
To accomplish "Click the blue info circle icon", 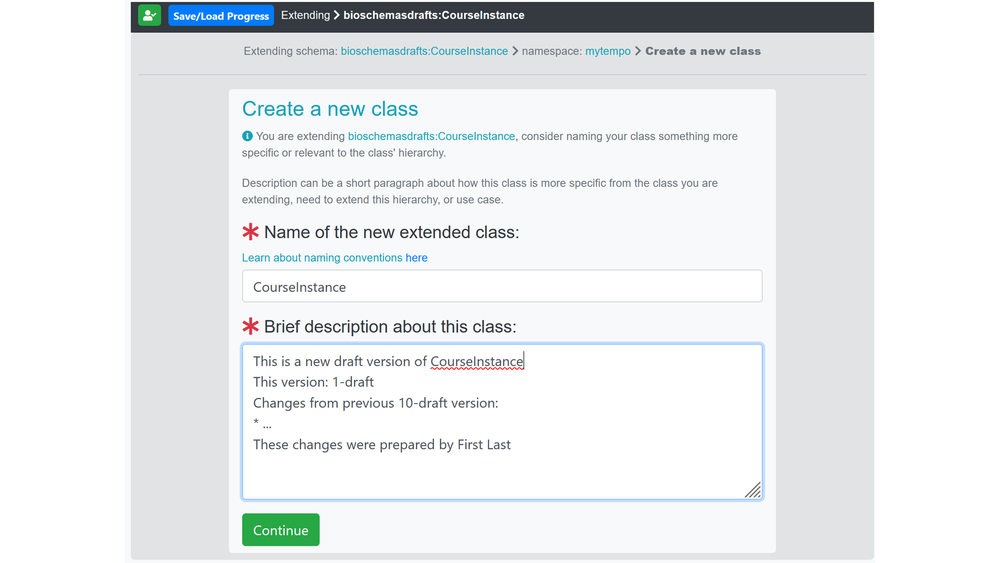I will (x=247, y=136).
